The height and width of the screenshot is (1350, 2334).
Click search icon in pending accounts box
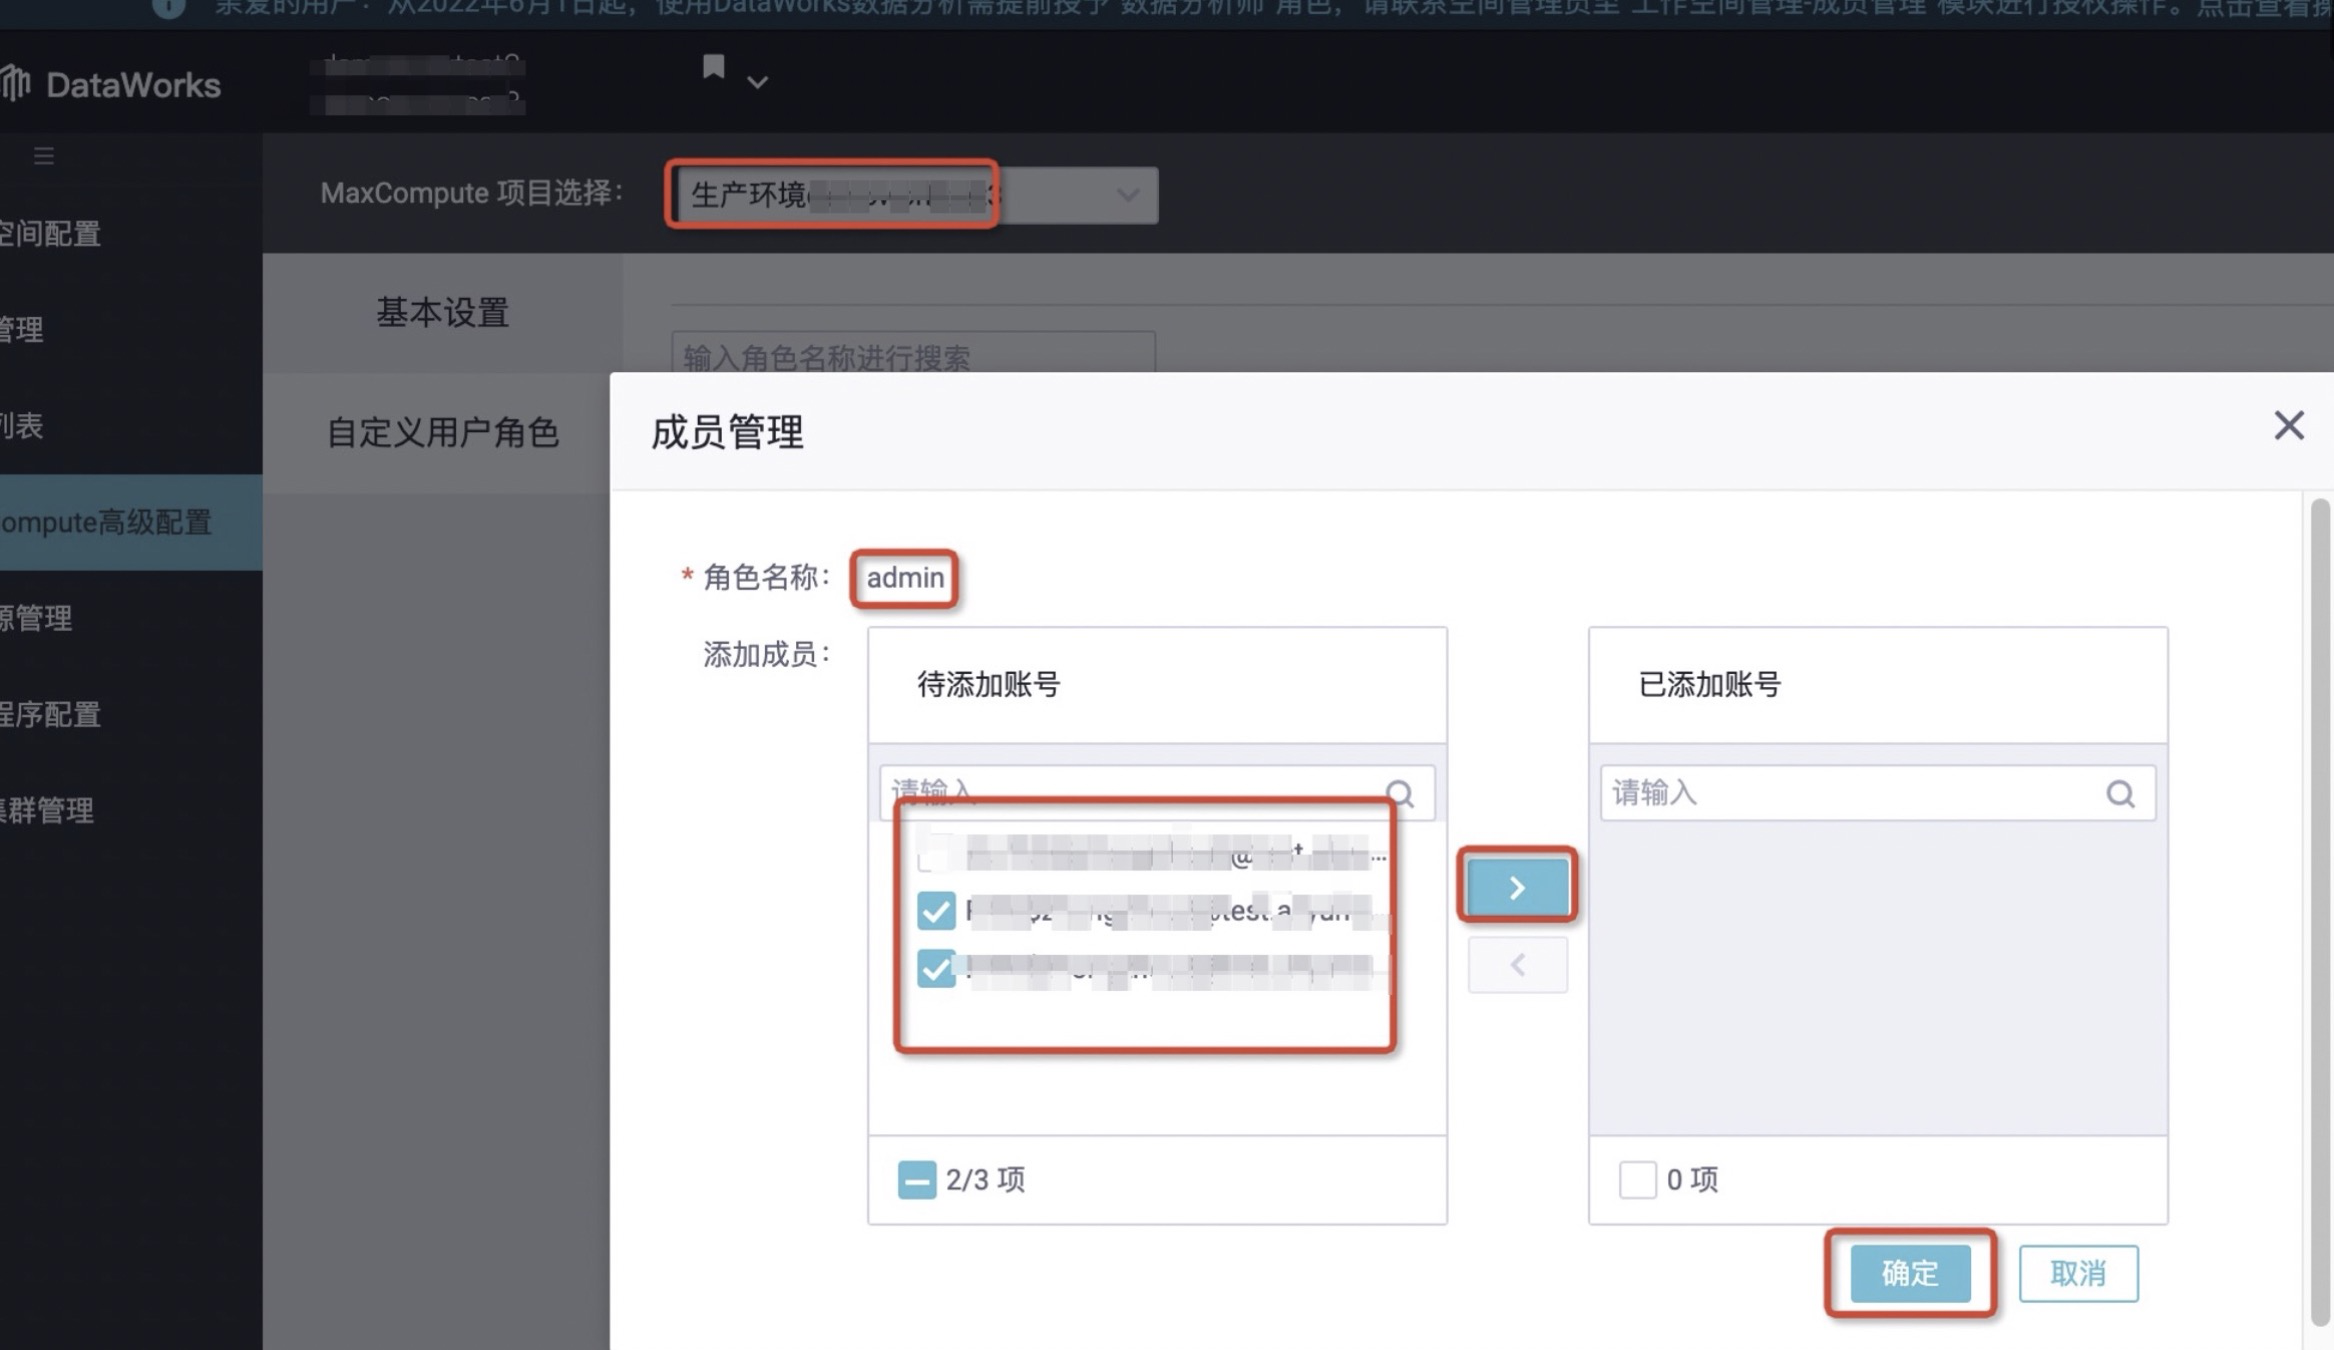coord(1400,794)
